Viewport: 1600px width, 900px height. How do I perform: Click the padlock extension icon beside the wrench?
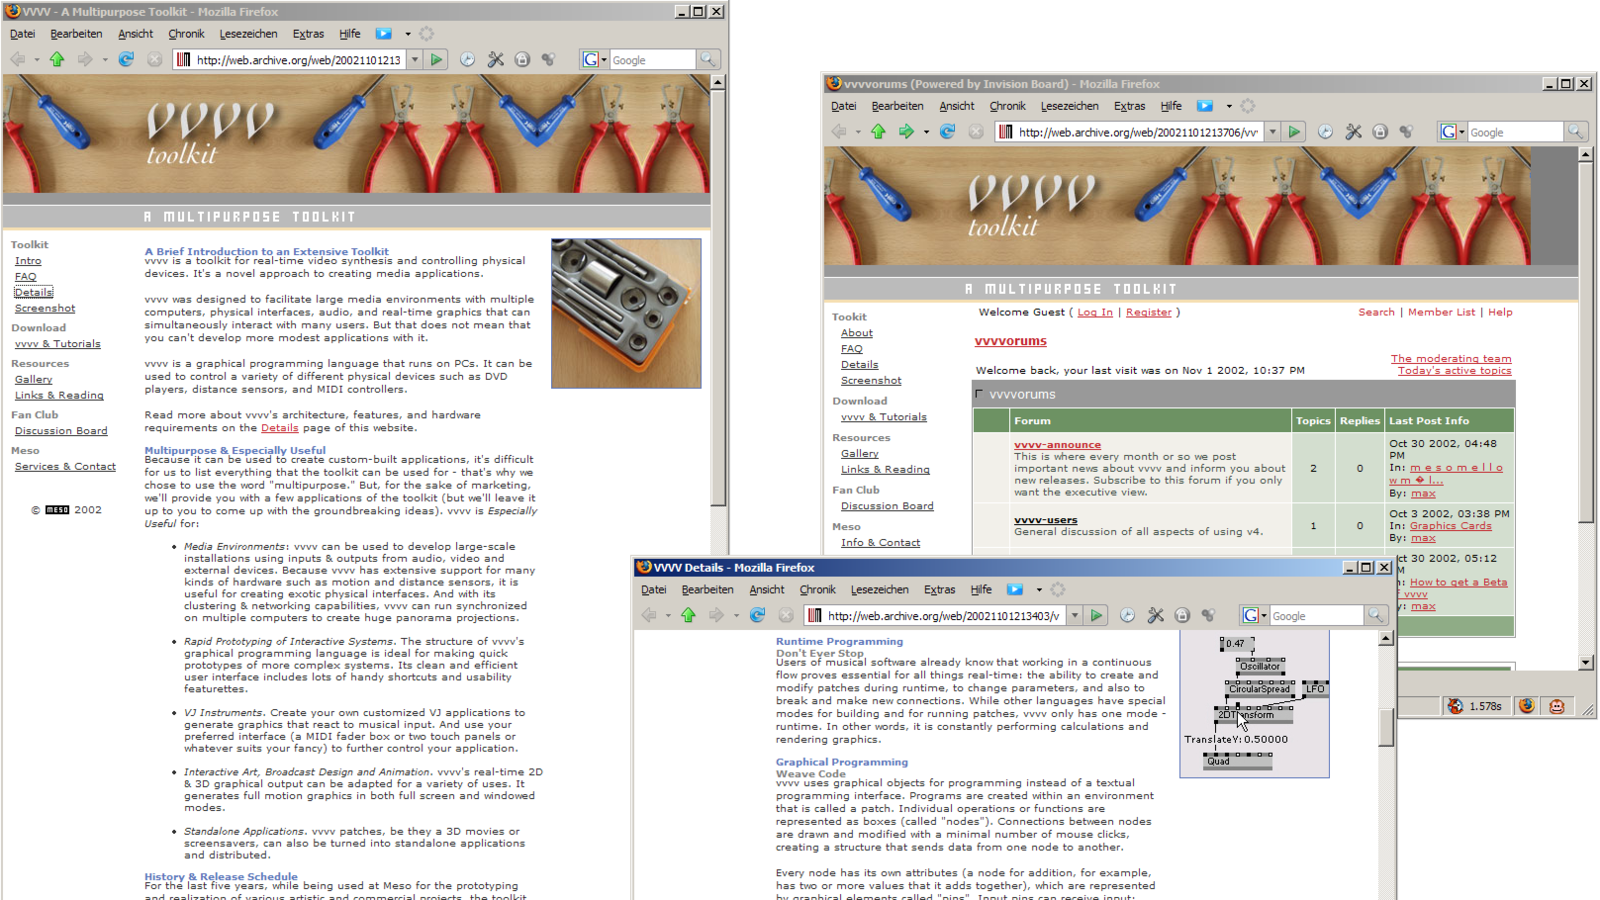tap(1181, 615)
